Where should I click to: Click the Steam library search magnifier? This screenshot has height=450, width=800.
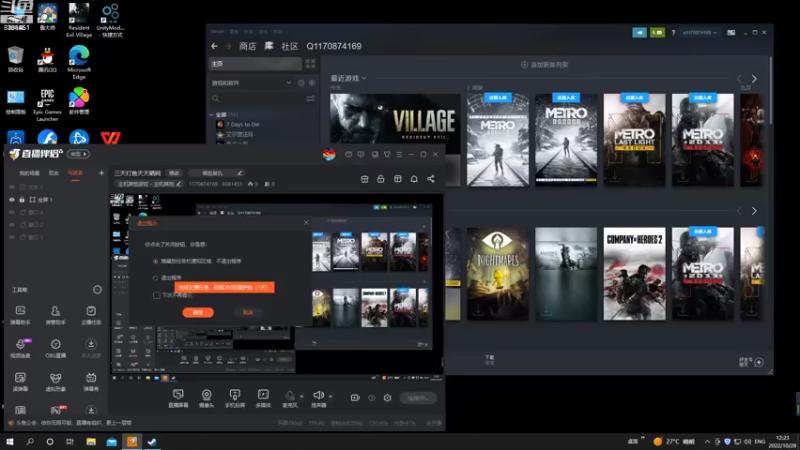click(x=215, y=98)
